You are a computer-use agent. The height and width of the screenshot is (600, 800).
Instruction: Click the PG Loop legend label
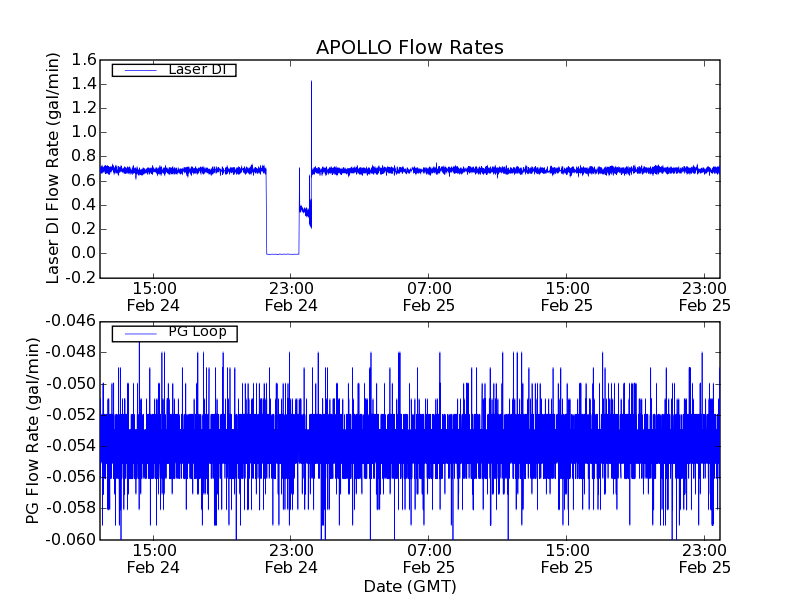197,332
